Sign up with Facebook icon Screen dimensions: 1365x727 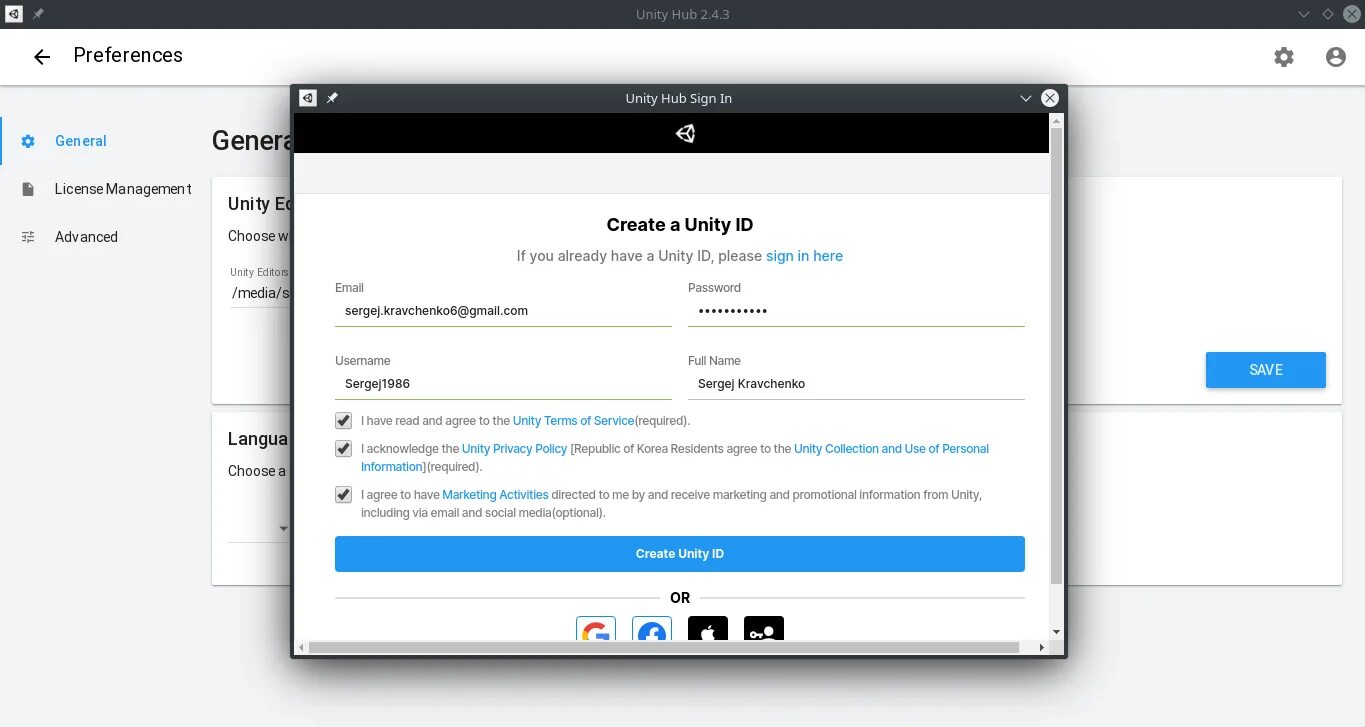[652, 629]
